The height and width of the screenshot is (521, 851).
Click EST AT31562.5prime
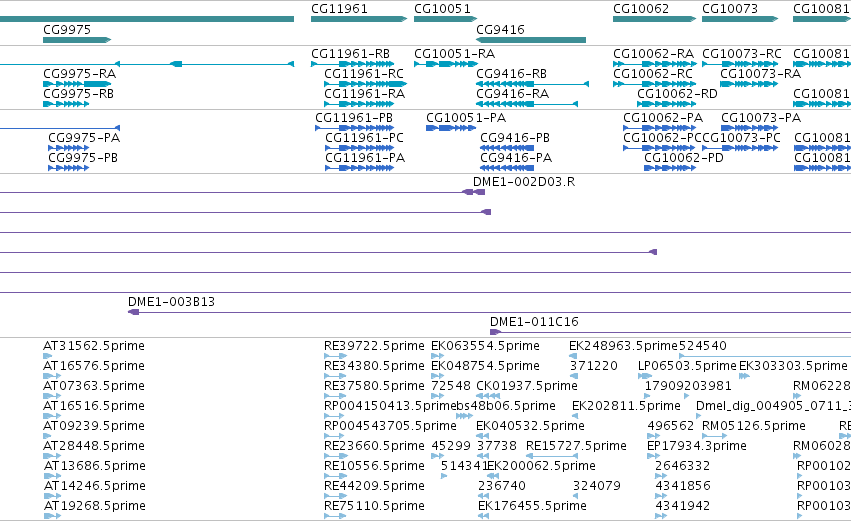coord(94,346)
